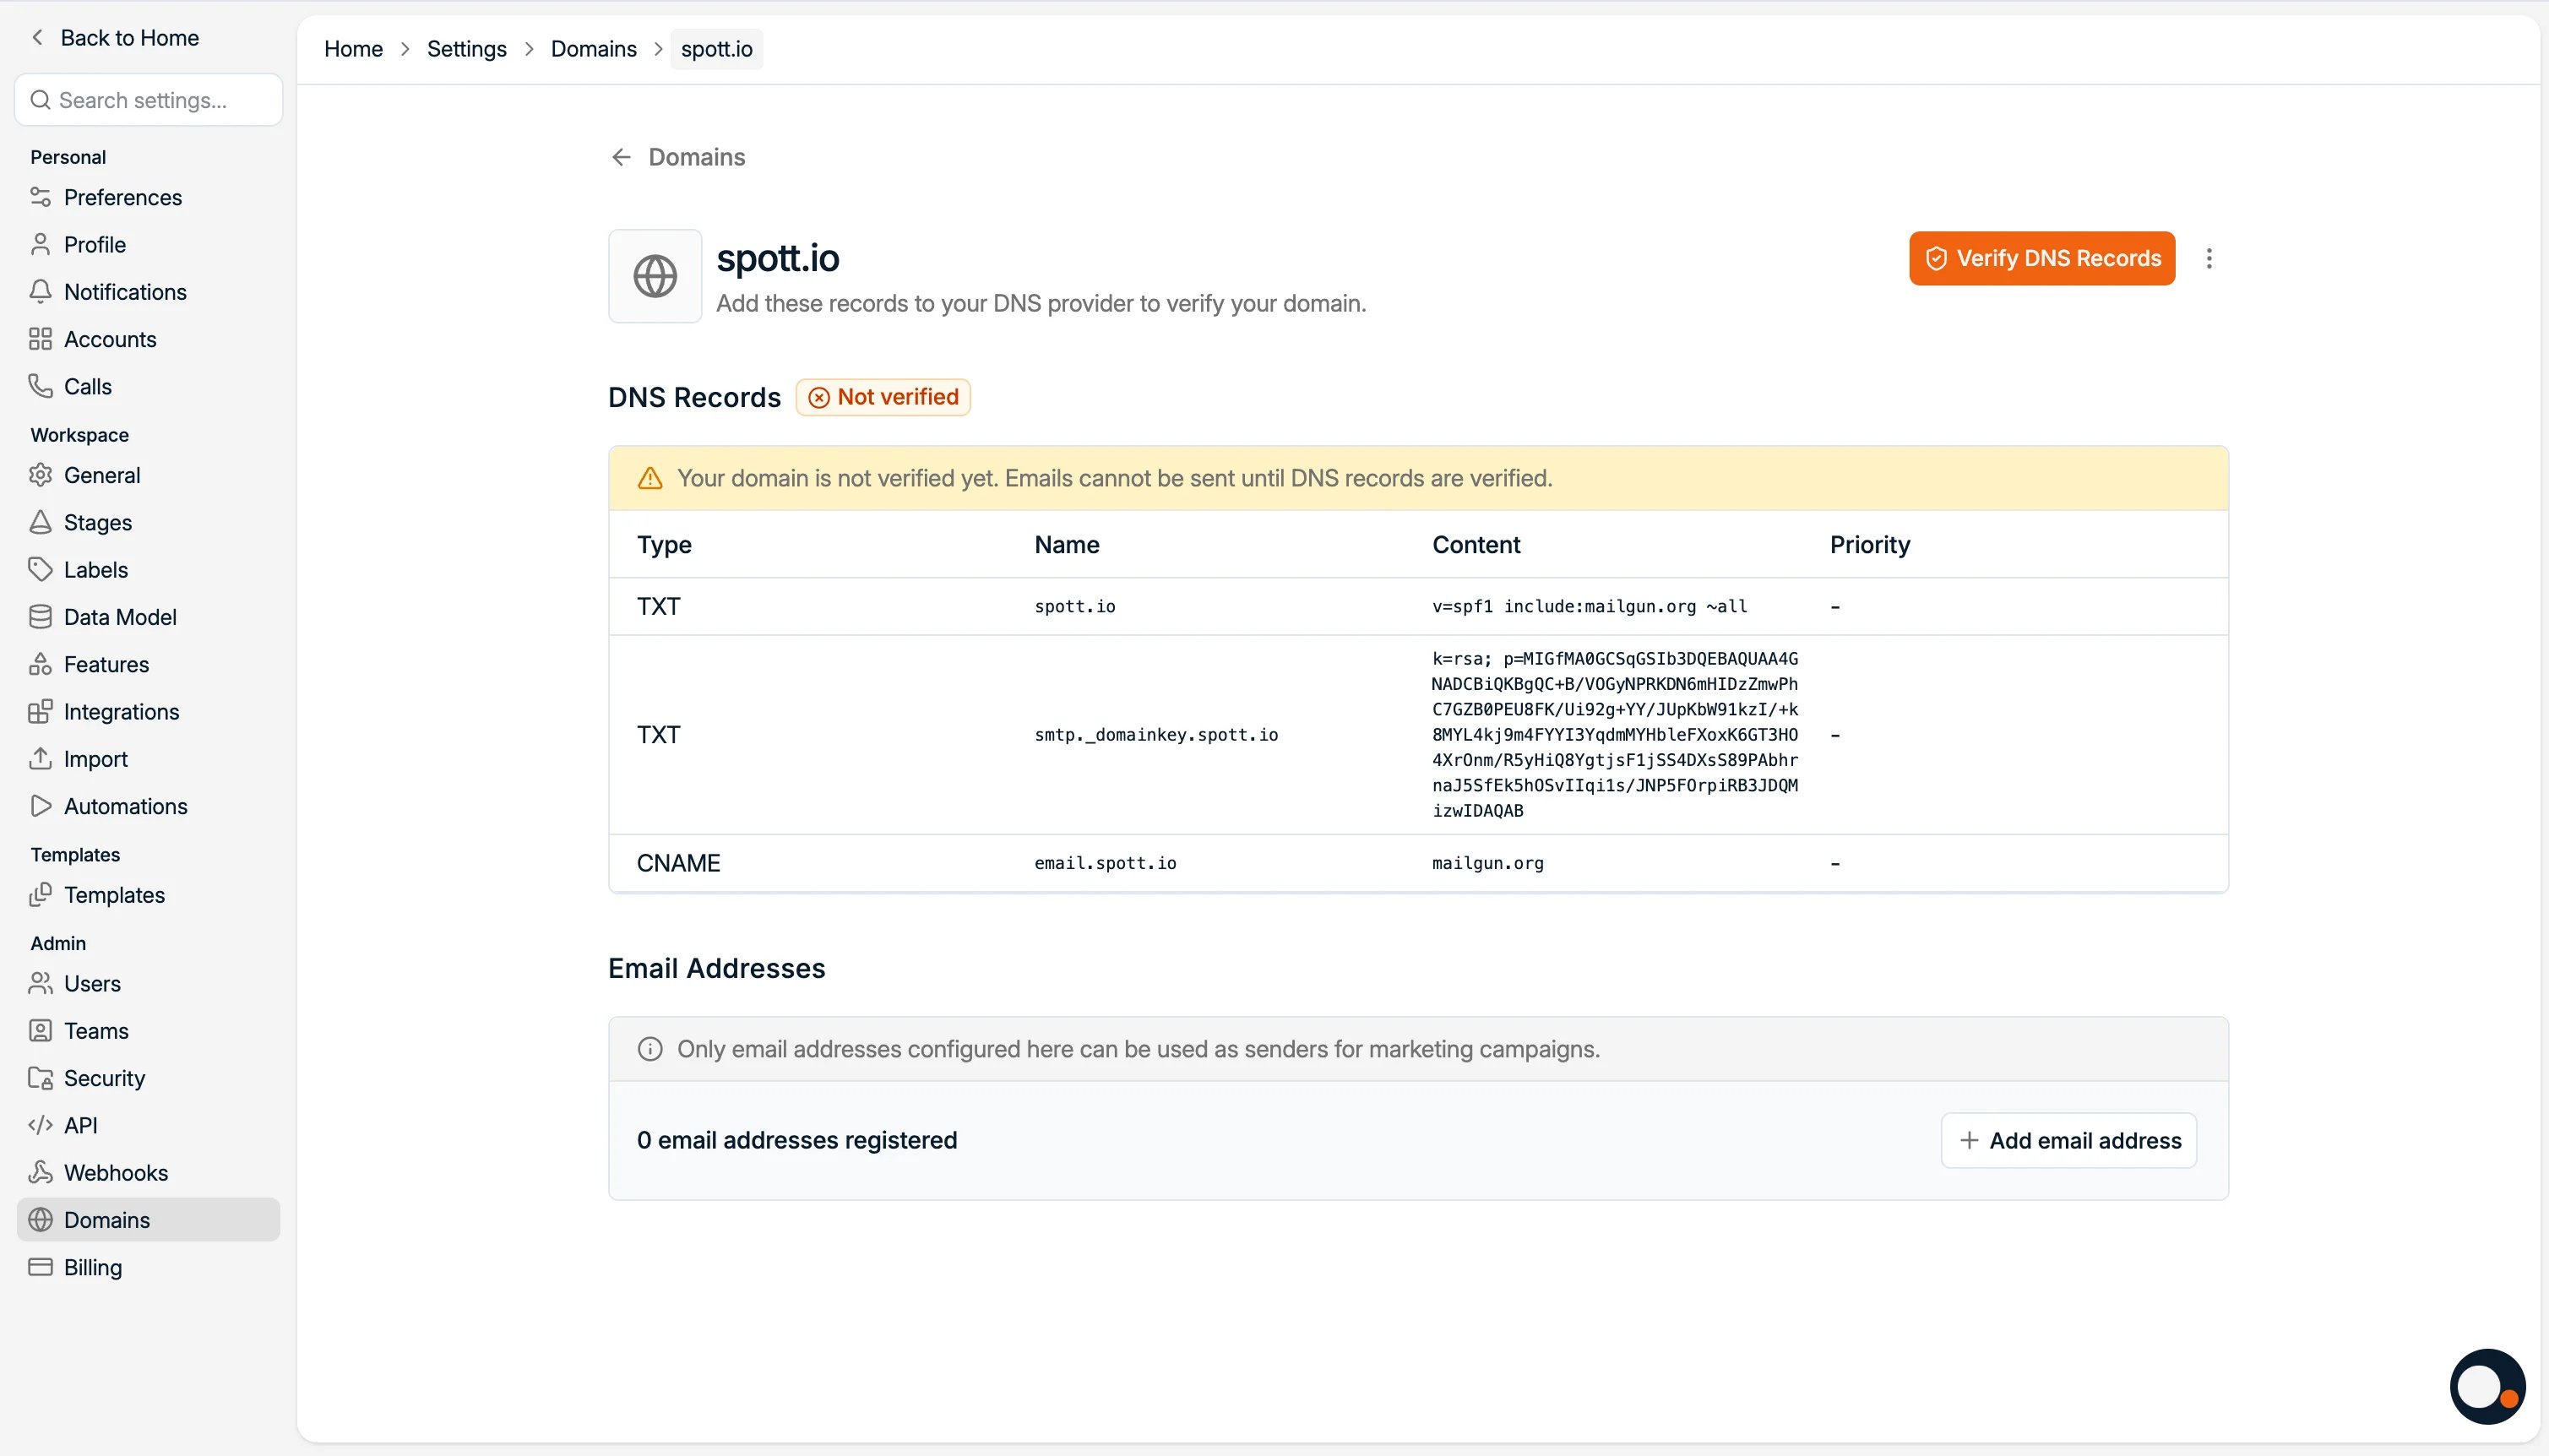
Task: Click the Priority column header
Action: (x=1869, y=545)
